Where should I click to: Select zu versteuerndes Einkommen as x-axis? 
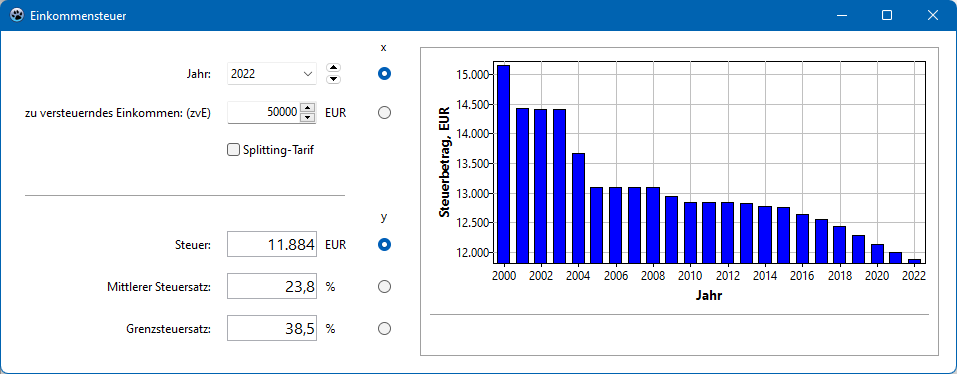tap(384, 113)
